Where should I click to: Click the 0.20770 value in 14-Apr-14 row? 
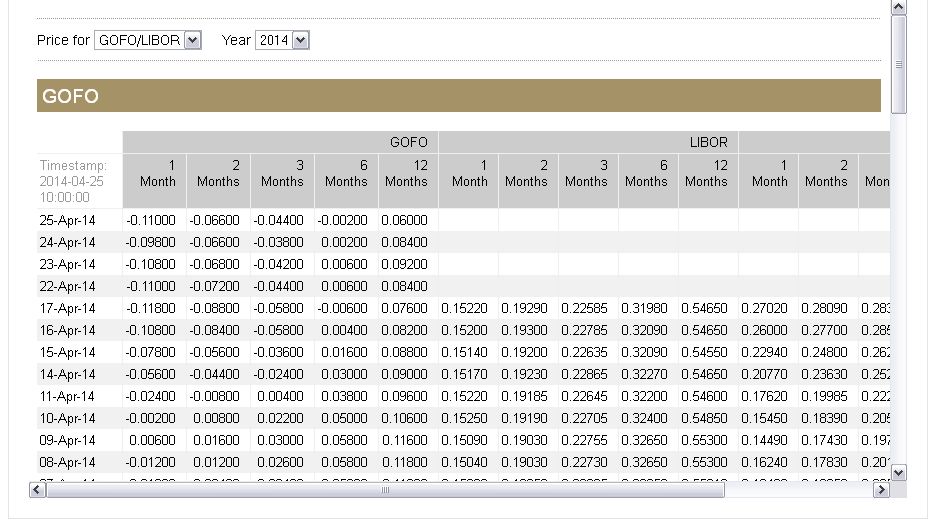764,374
